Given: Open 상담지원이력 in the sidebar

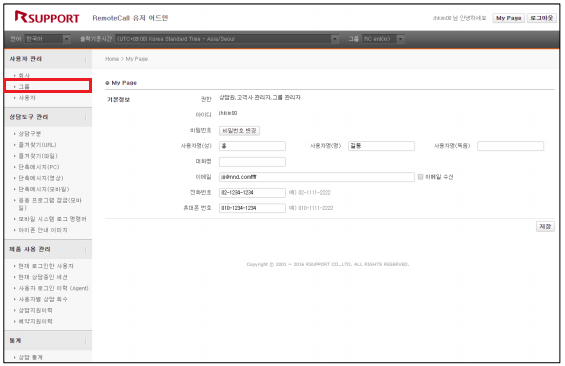Looking at the screenshot, I should click(x=35, y=311).
